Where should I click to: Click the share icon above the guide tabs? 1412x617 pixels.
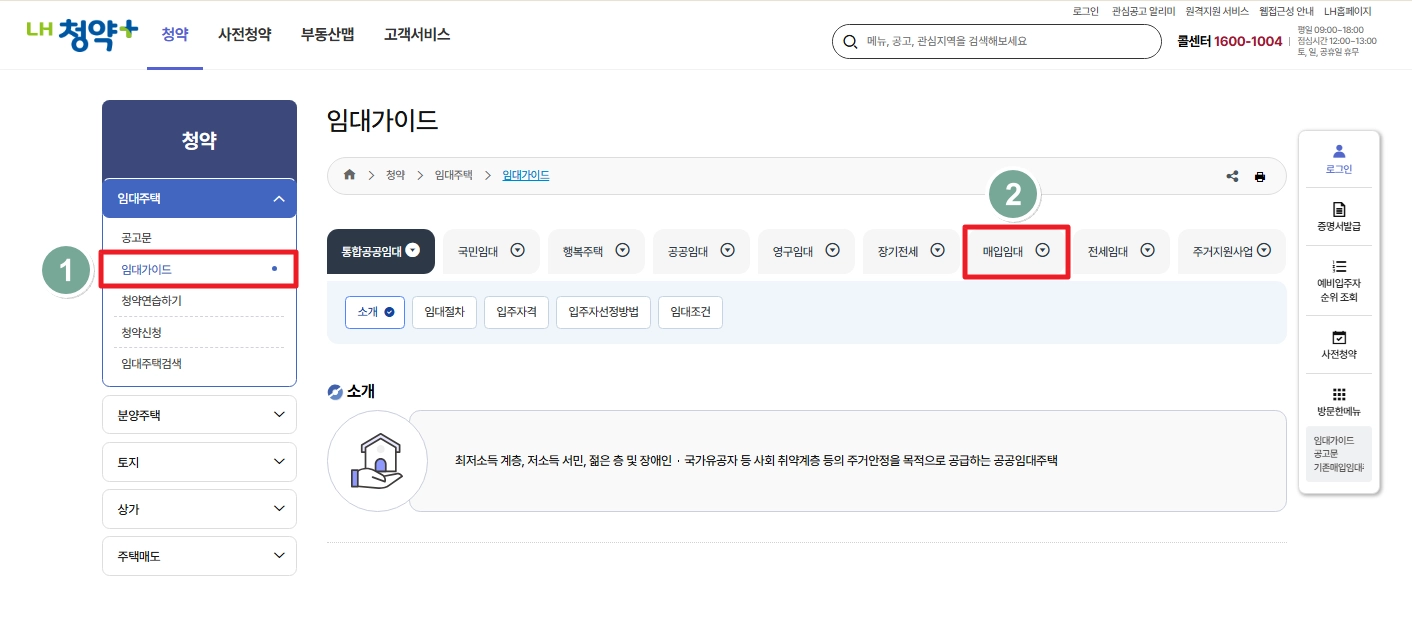(x=1232, y=175)
